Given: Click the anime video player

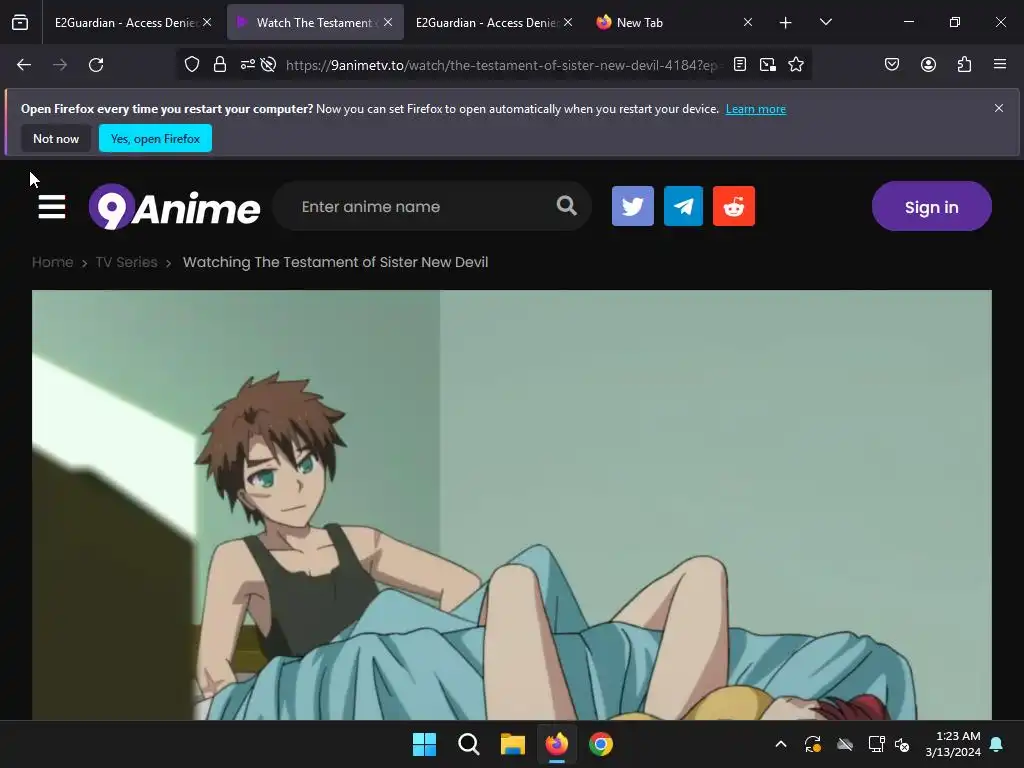Looking at the screenshot, I should [511, 505].
